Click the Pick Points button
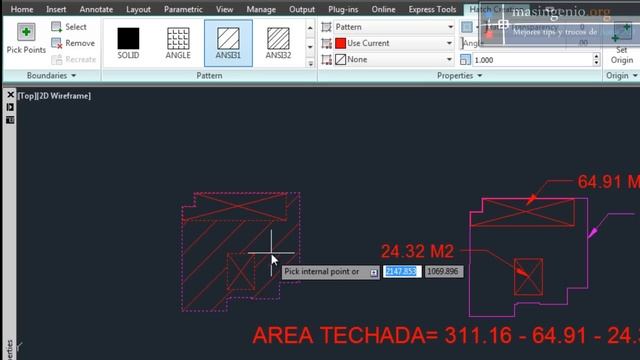The height and width of the screenshot is (360, 640). [x=26, y=39]
